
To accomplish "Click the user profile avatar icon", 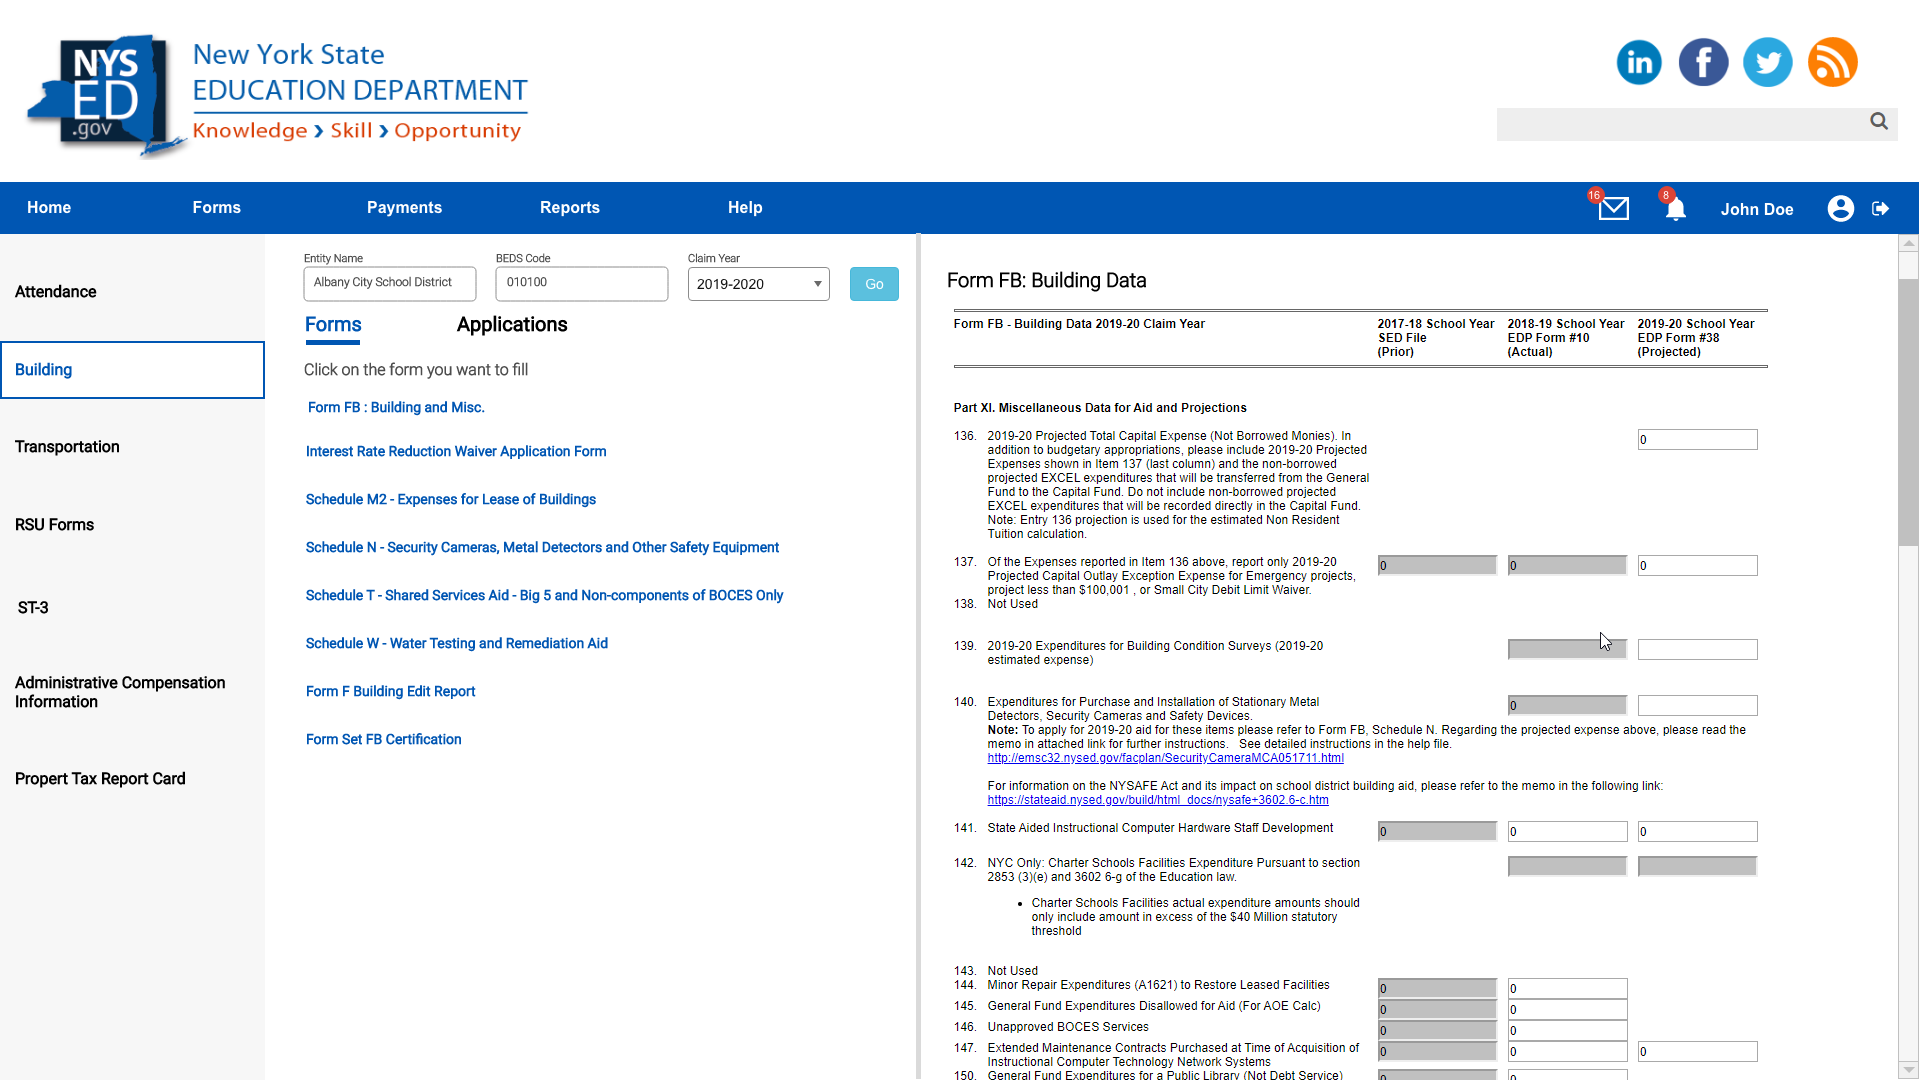I will pyautogui.click(x=1840, y=208).
